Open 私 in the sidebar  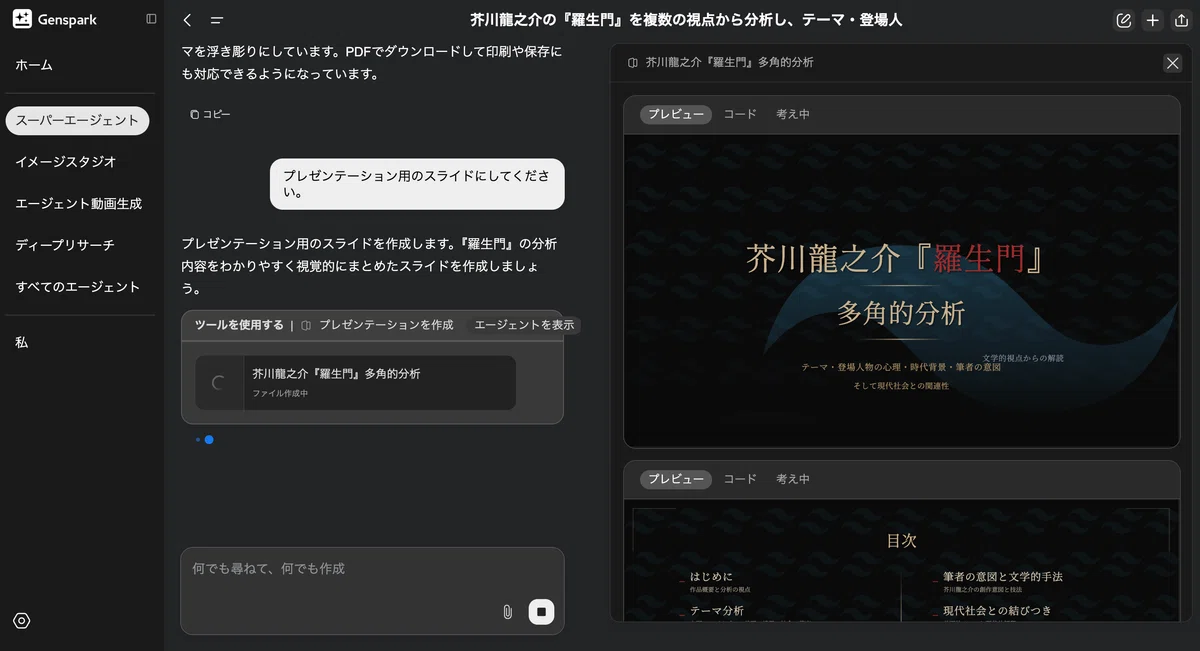point(22,342)
